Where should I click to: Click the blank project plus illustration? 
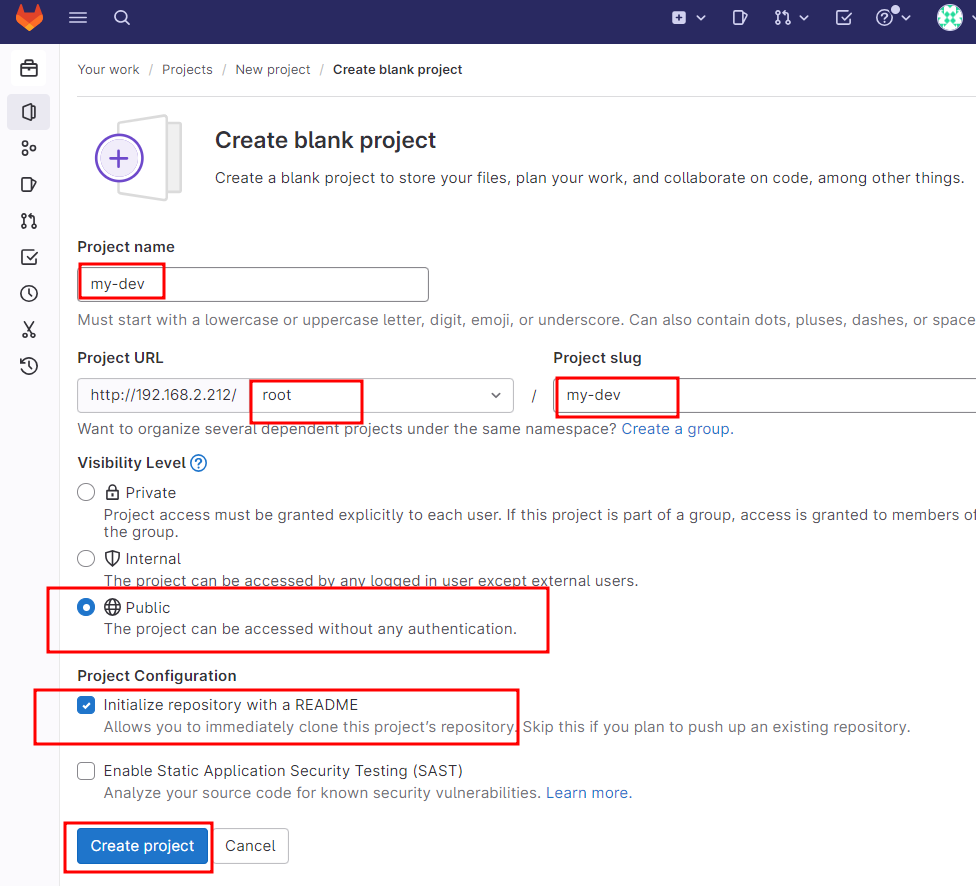[x=138, y=158]
